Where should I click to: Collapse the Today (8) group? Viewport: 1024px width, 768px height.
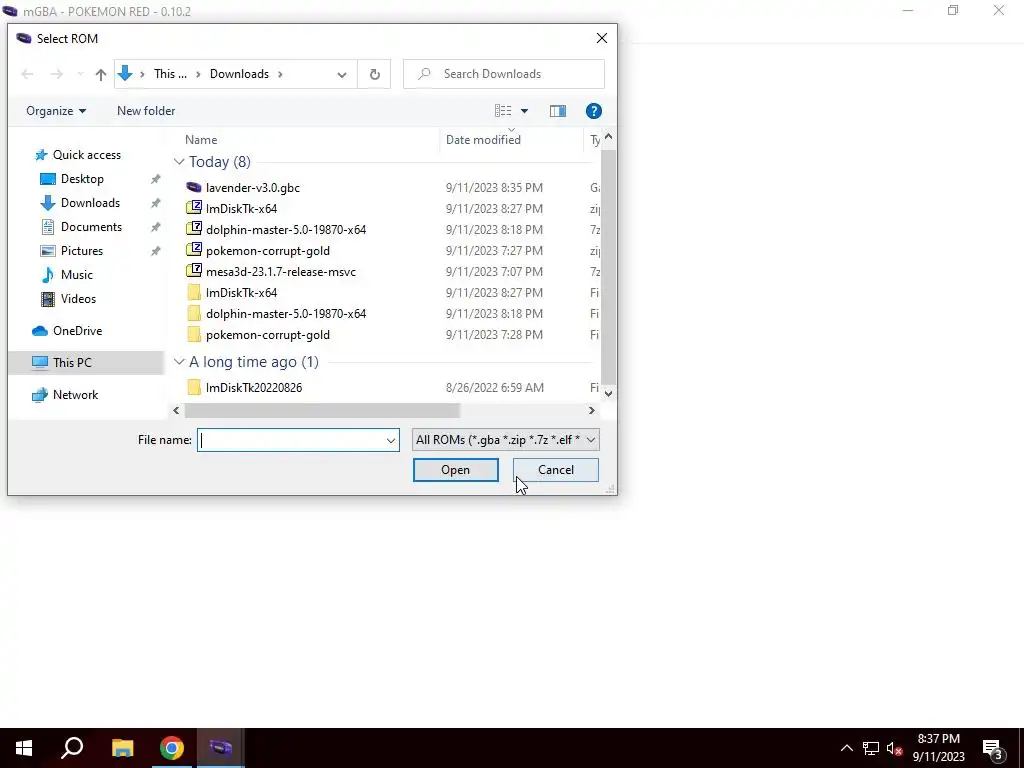(x=179, y=162)
